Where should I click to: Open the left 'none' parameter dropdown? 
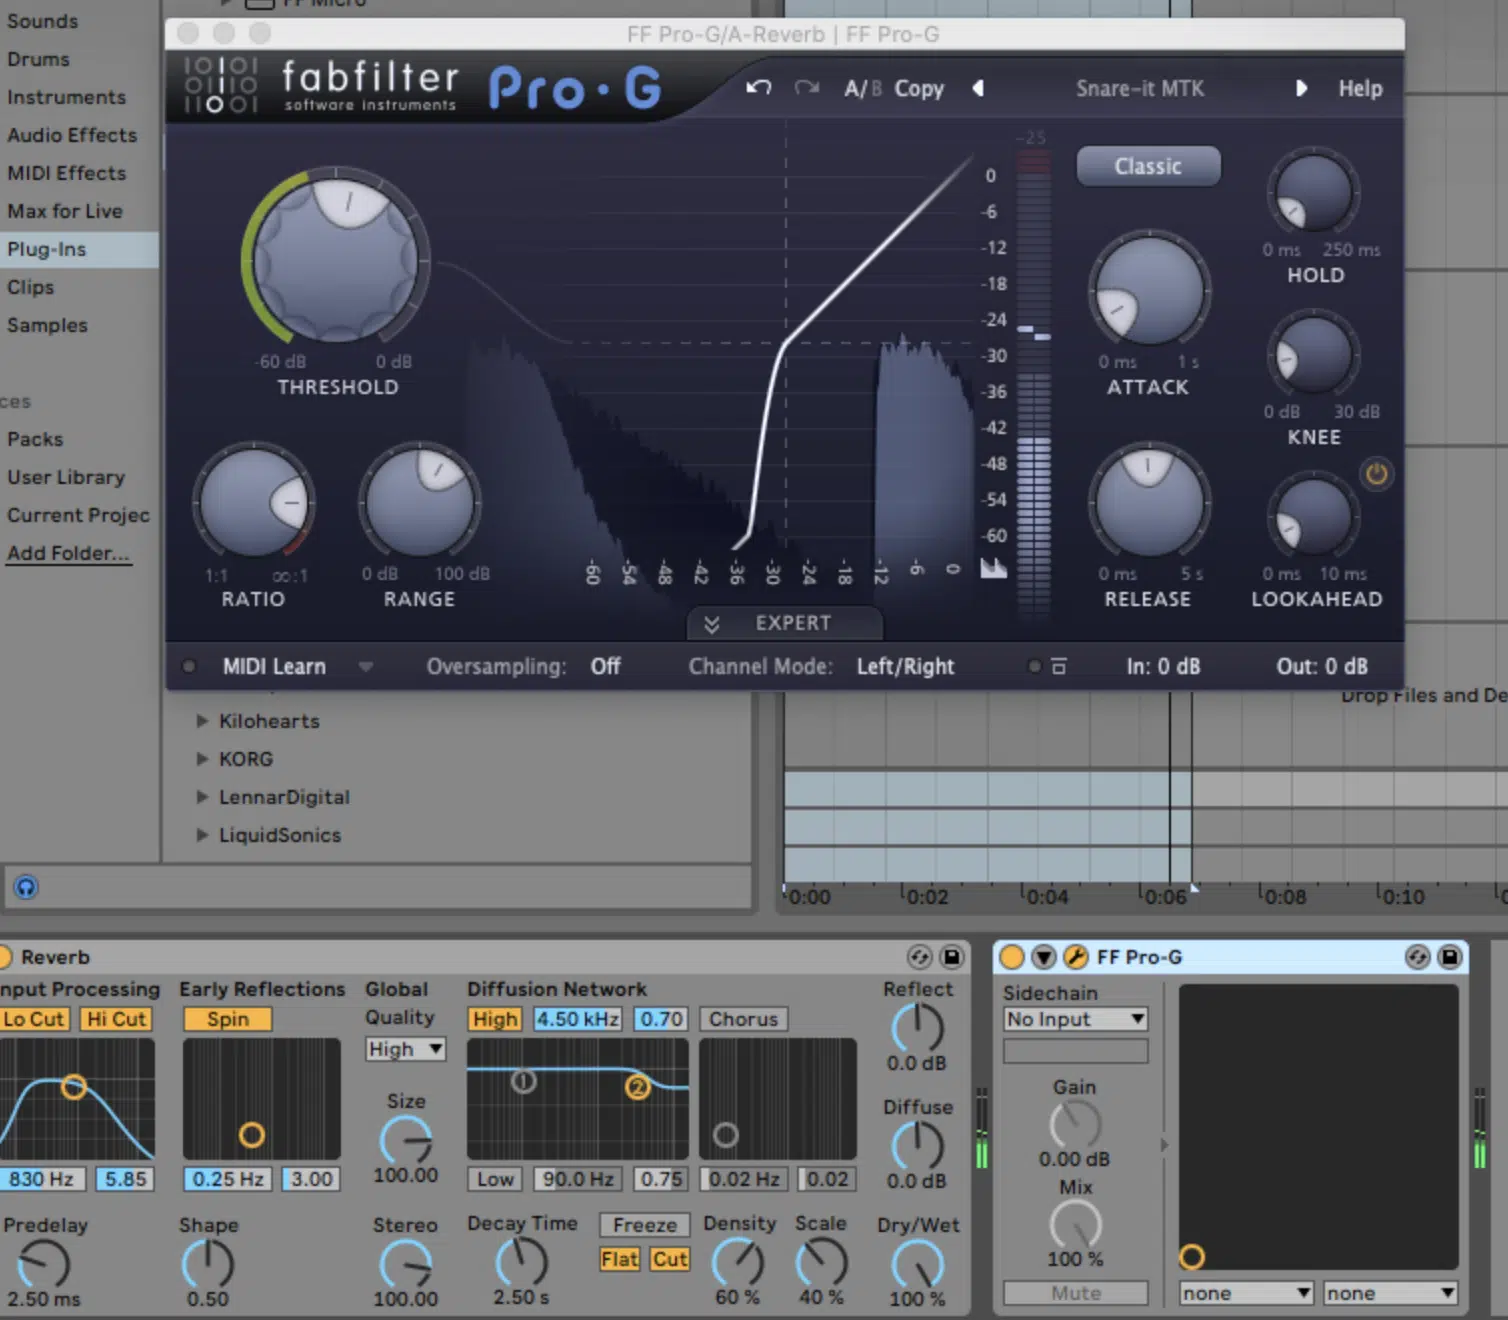pos(1246,1293)
